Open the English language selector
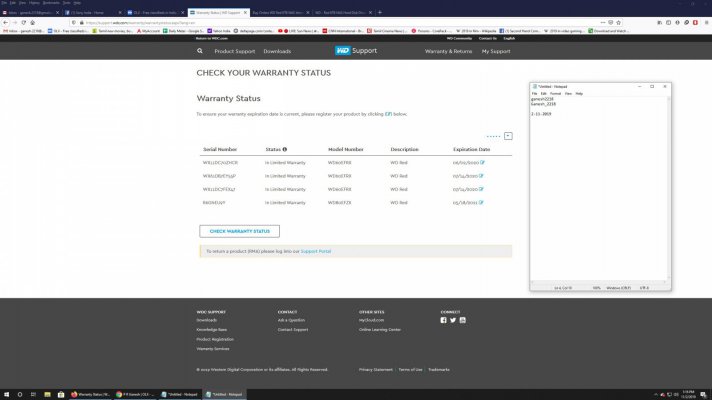712x400 pixels. pos(509,39)
